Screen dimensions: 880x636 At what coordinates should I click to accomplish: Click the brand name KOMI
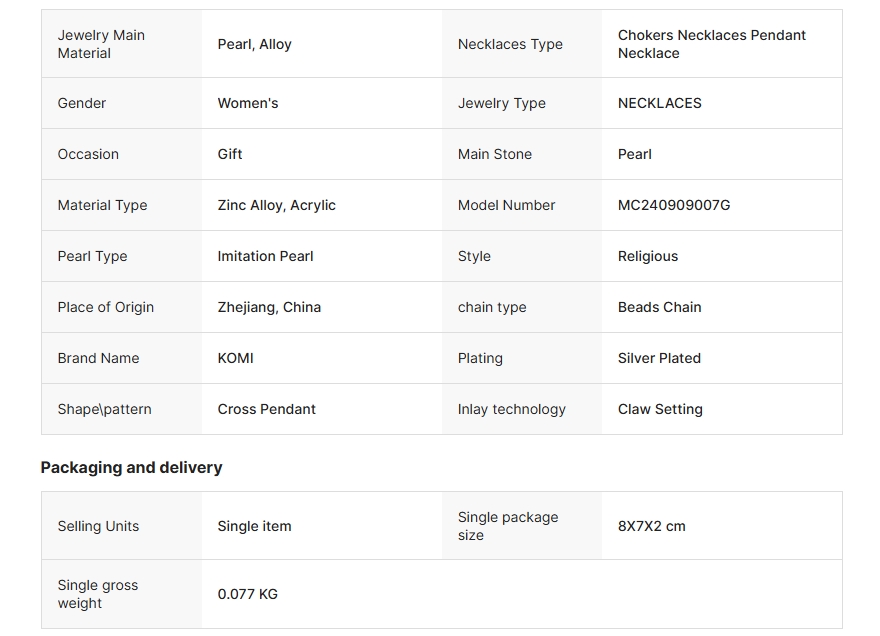point(235,358)
